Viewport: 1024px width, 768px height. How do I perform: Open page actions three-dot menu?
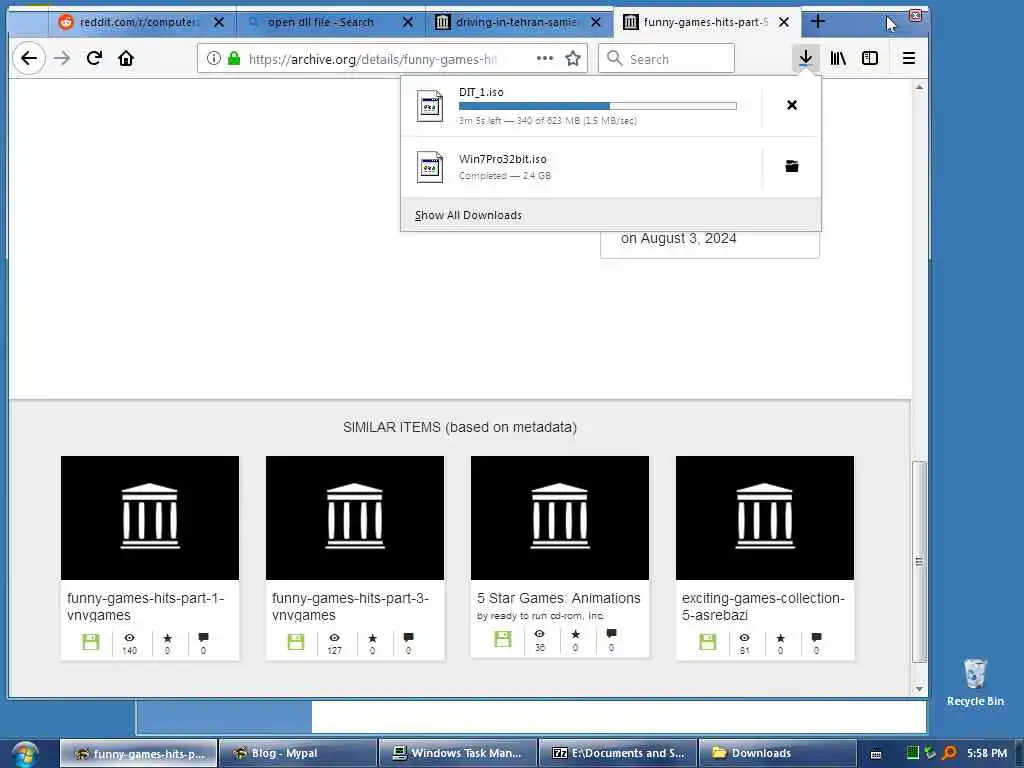[545, 59]
